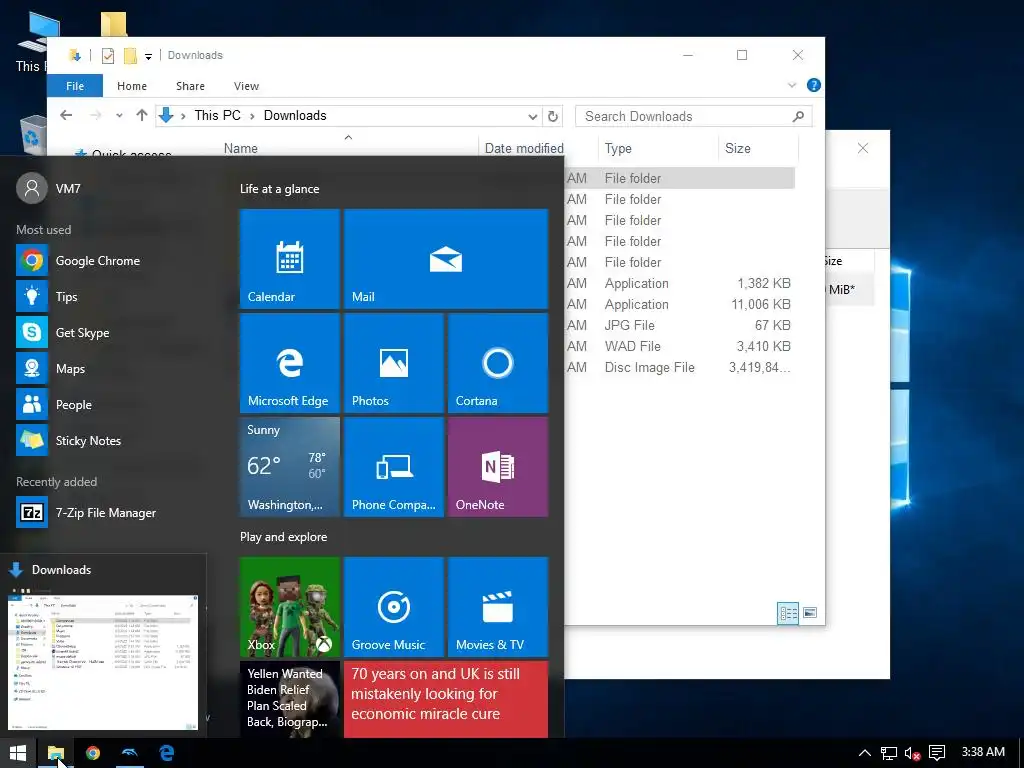Select the Disc Image File row
Screen dimensions: 1024x768
[x=679, y=367]
